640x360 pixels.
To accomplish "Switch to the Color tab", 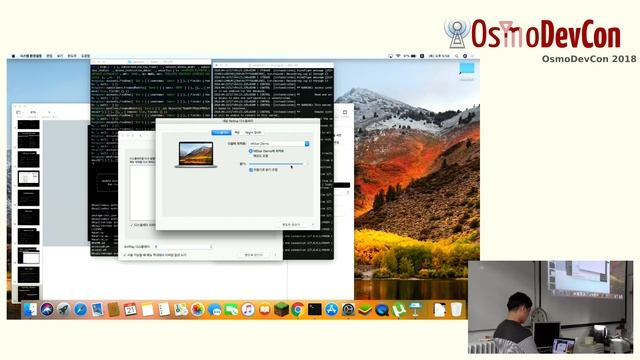I will tap(237, 133).
